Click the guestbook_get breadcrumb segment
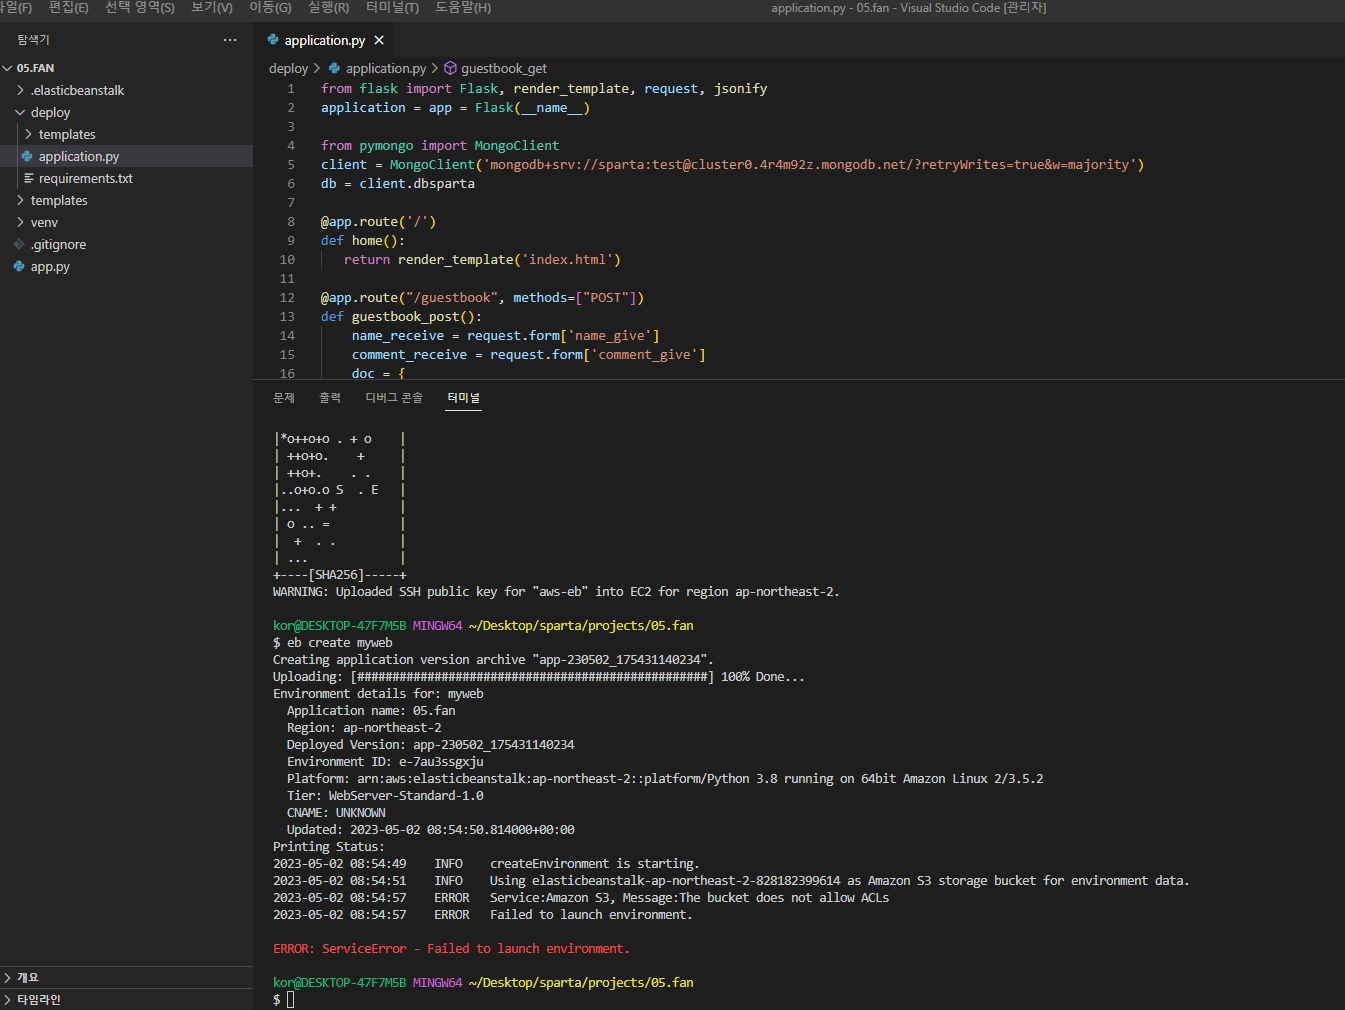 [x=504, y=68]
